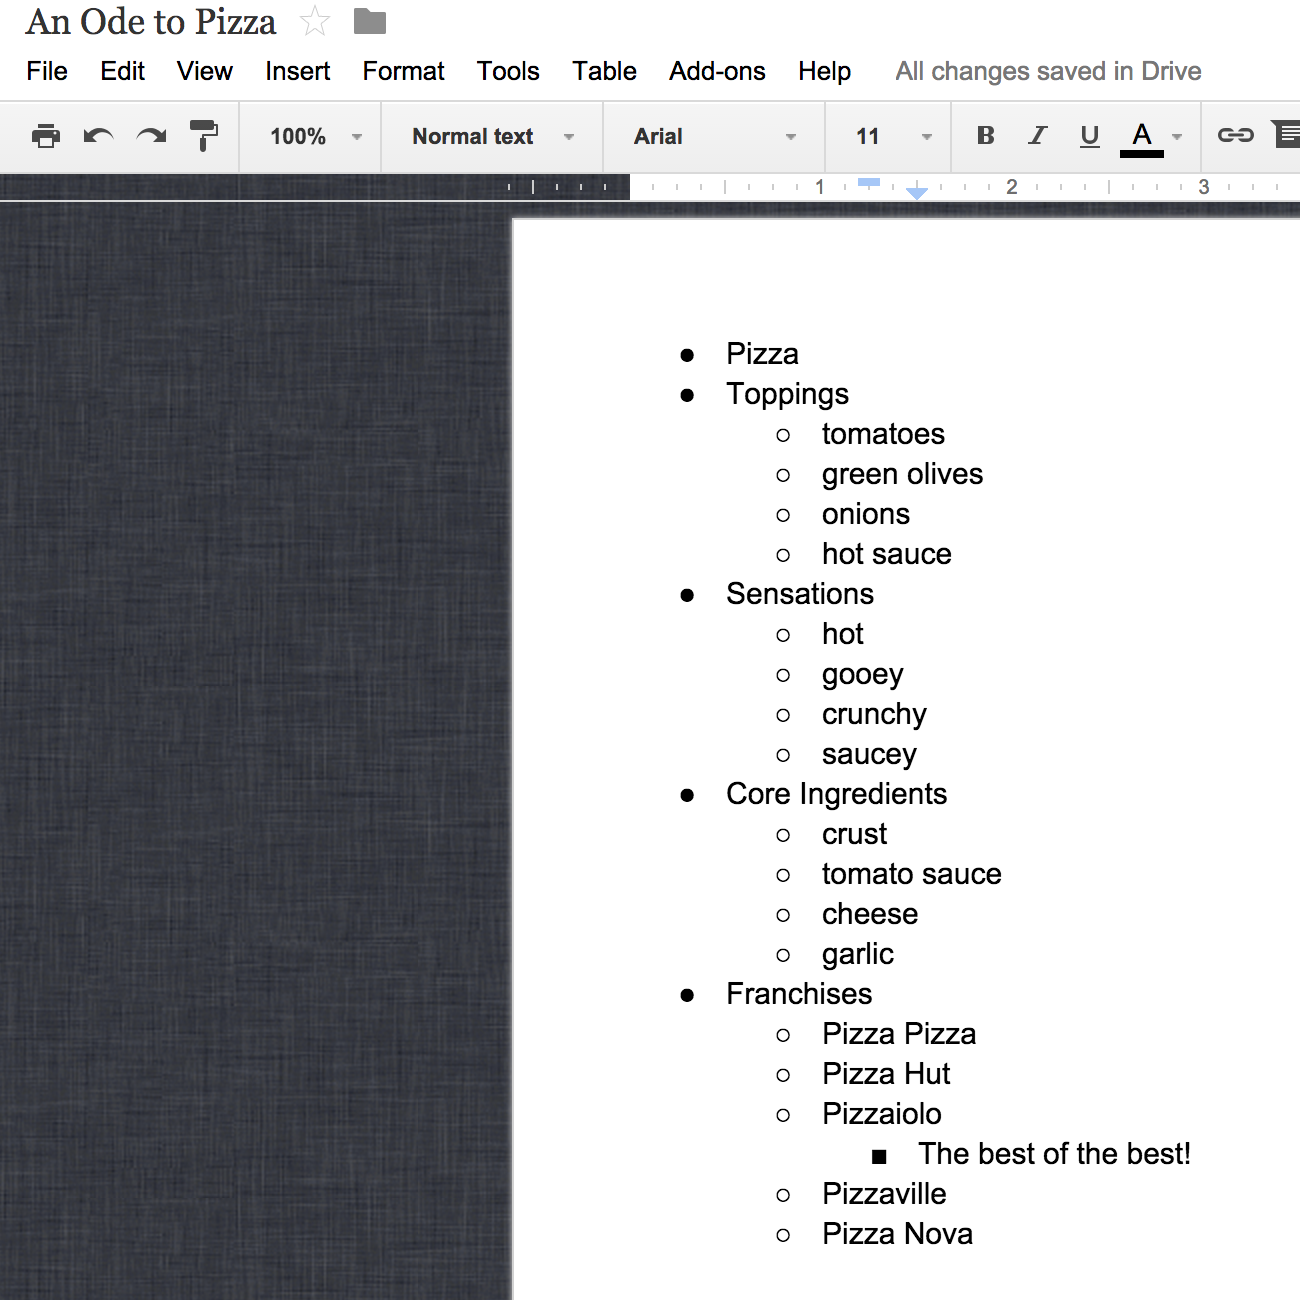The height and width of the screenshot is (1300, 1300).
Task: Toggle bold formatting
Action: pos(986,136)
